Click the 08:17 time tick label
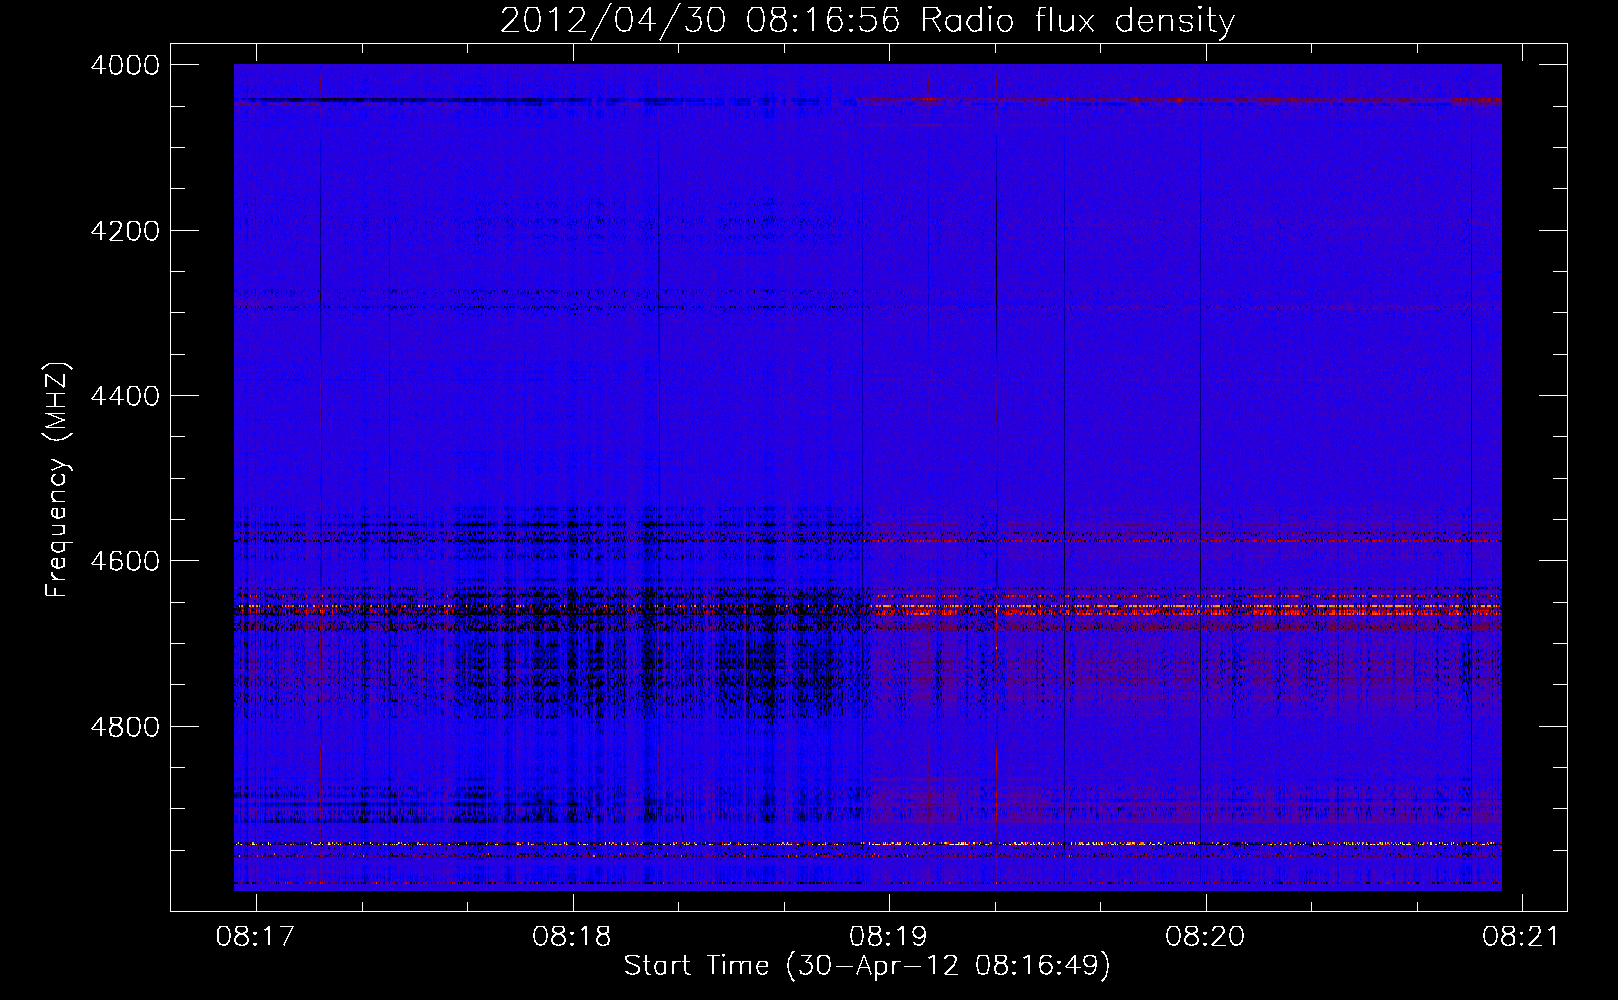Image resolution: width=1618 pixels, height=1000 pixels. click(255, 936)
